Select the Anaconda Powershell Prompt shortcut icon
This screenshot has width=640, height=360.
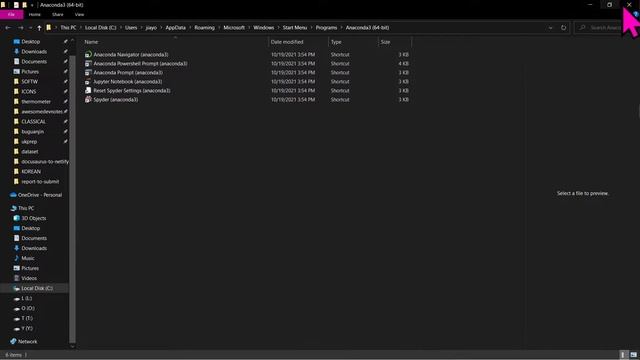coord(88,63)
